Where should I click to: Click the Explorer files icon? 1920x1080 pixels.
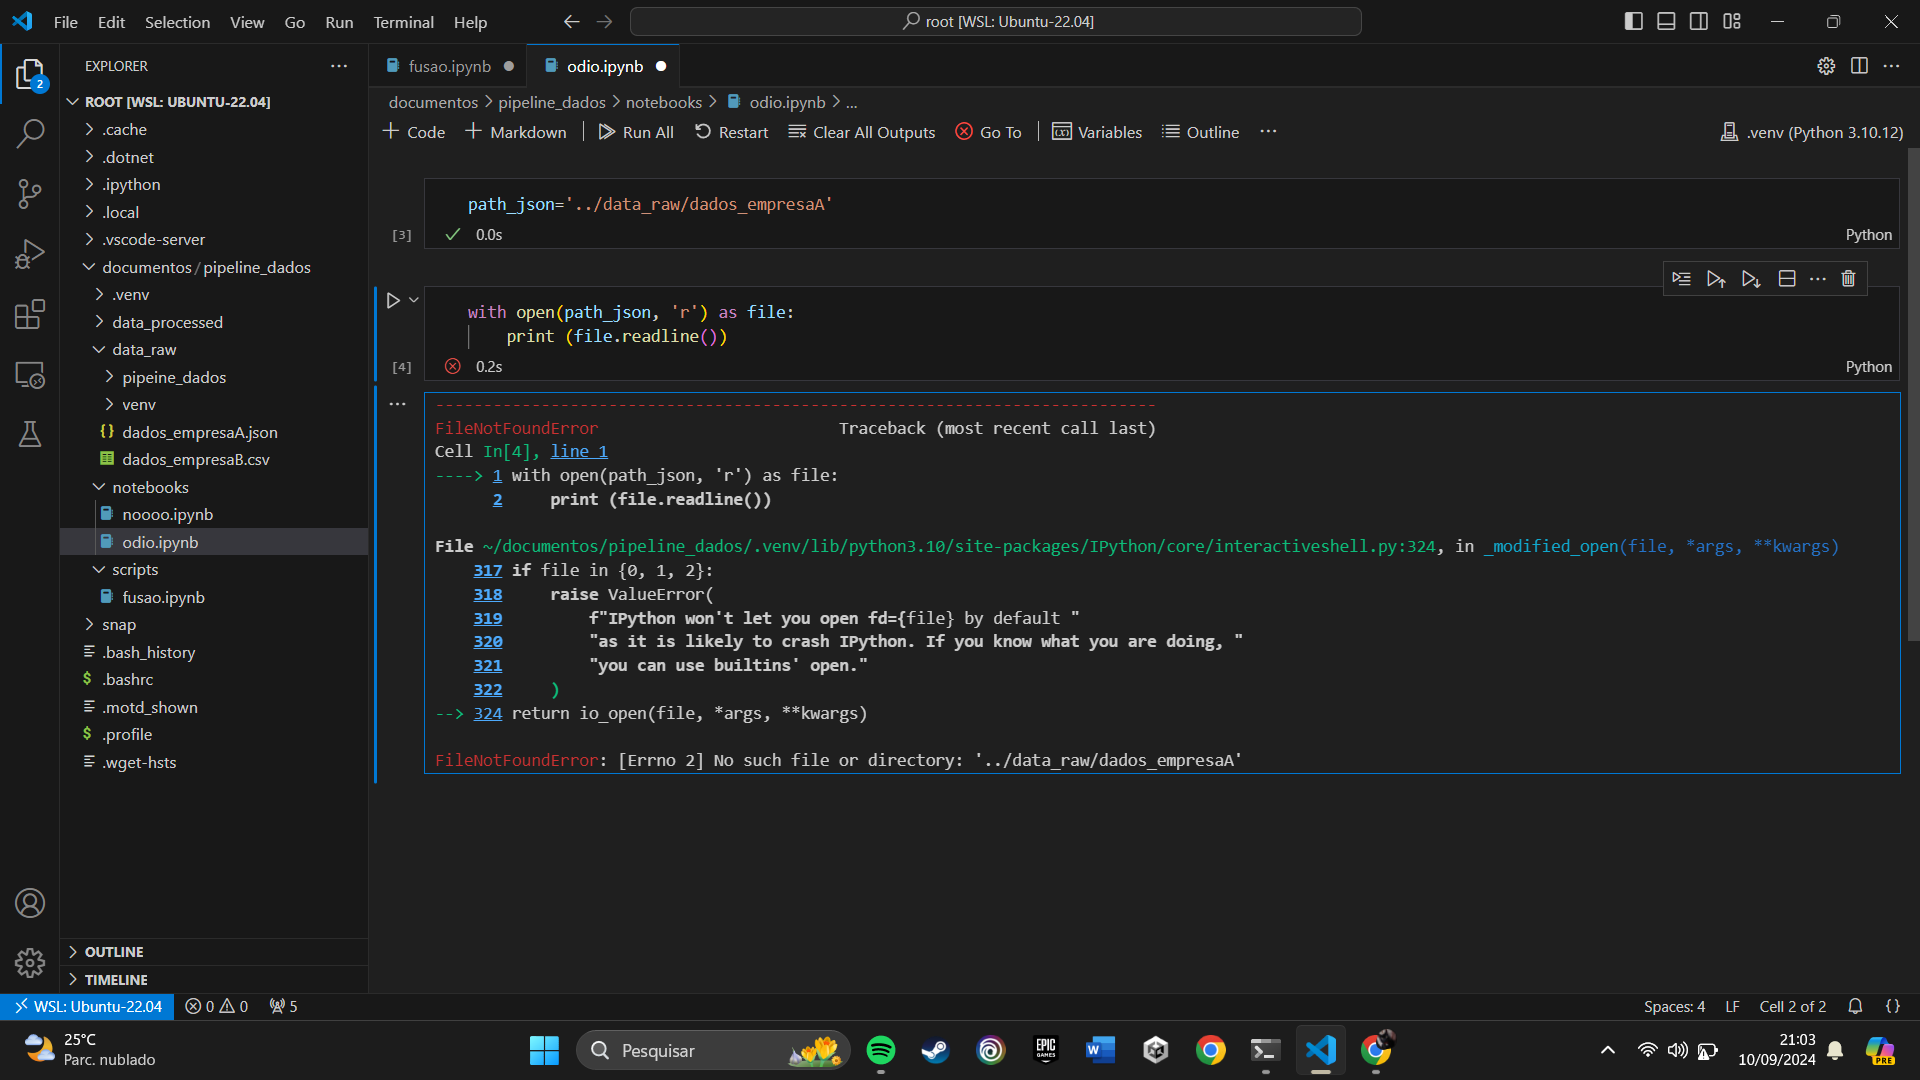point(30,74)
